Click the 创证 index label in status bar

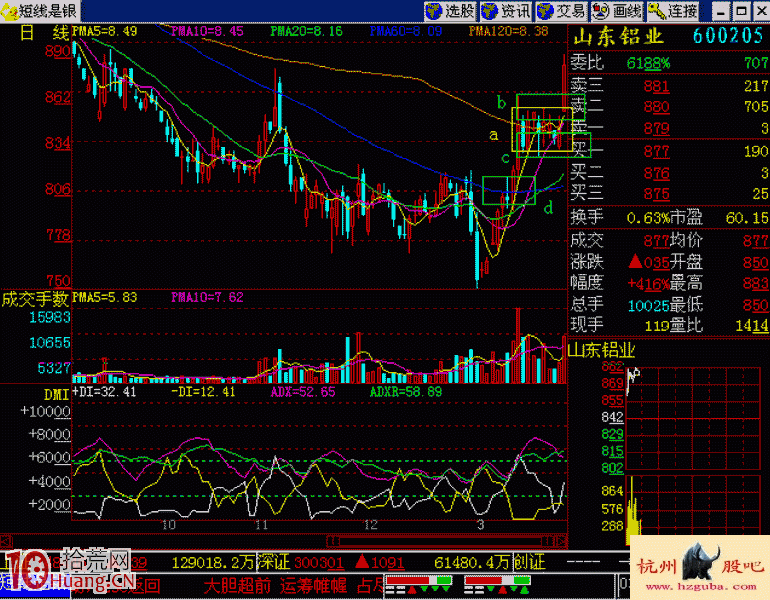click(529, 563)
